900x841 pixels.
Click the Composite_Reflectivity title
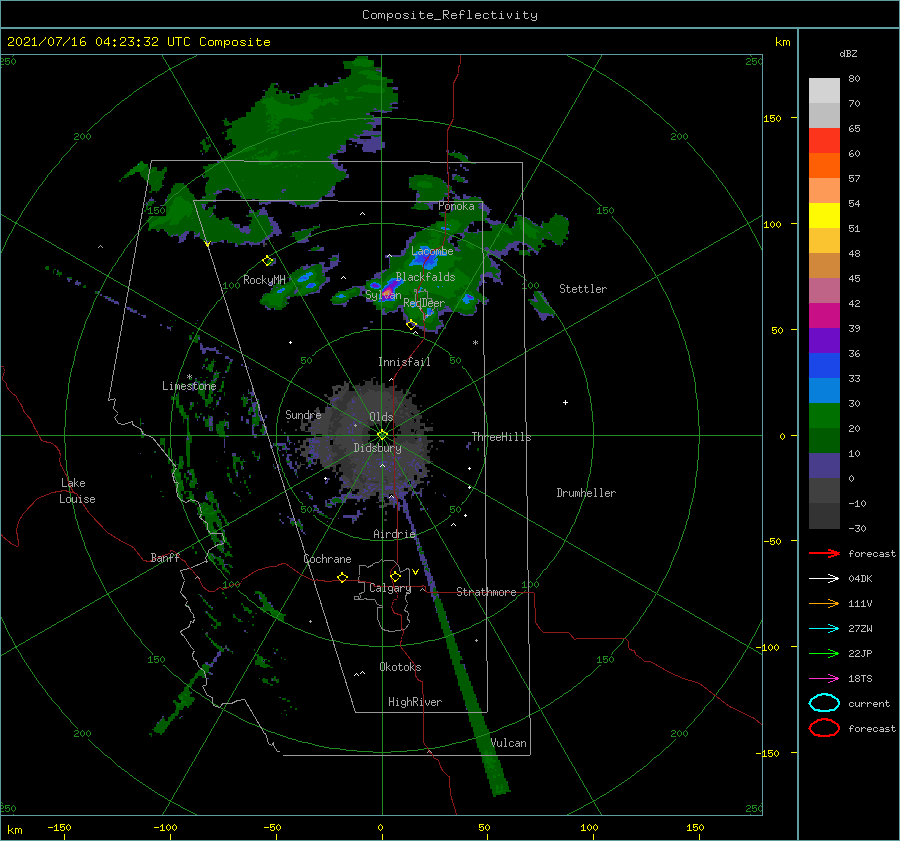tap(450, 15)
